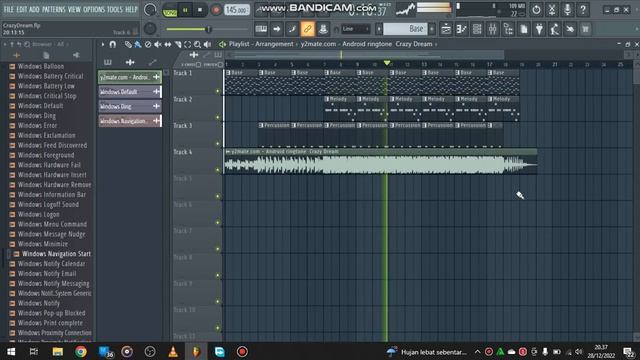The width and height of the screenshot is (640, 360).
Task: Select the playlist Zoom tool
Action: (198, 44)
